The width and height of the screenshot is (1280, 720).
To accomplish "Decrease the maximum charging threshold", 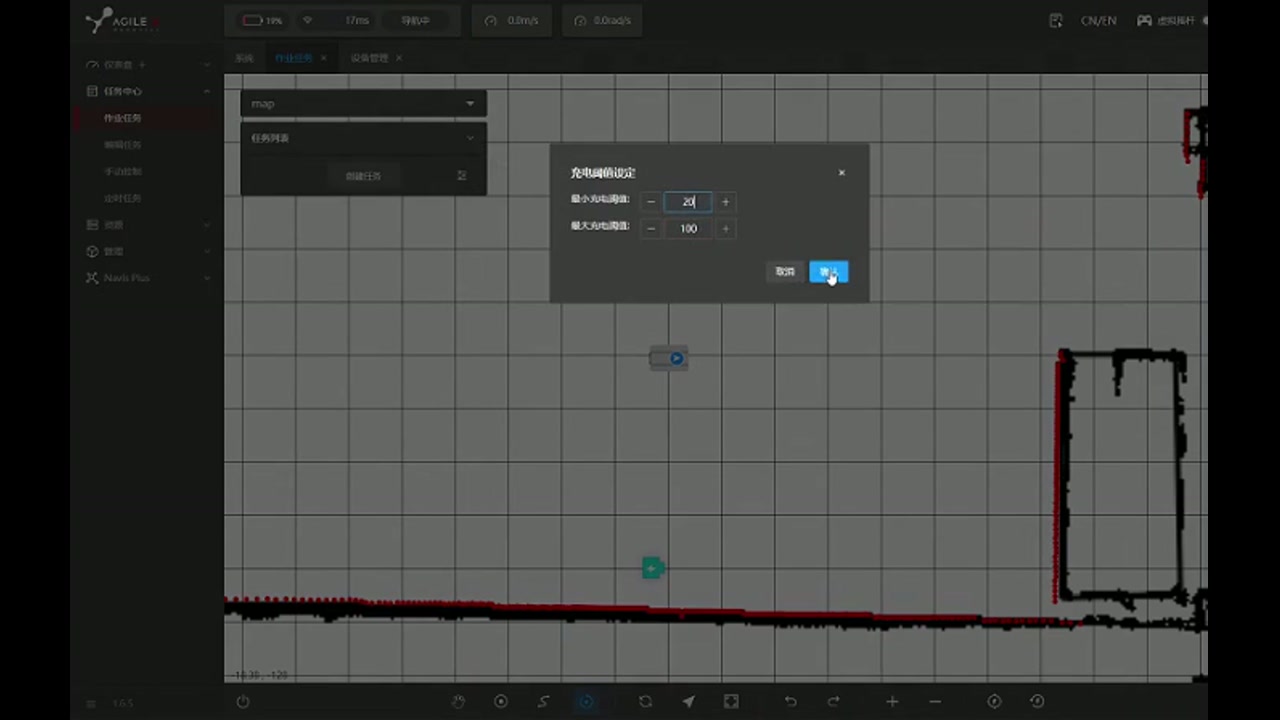I will tap(651, 229).
